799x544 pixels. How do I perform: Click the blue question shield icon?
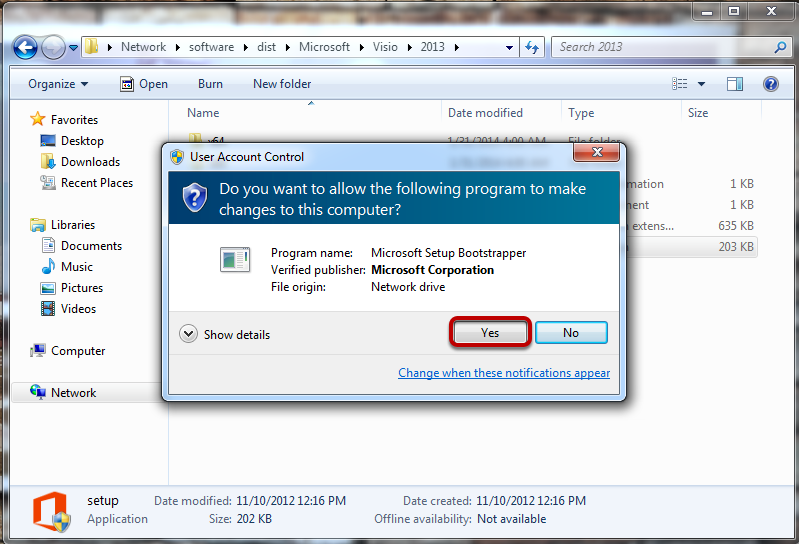coord(195,198)
